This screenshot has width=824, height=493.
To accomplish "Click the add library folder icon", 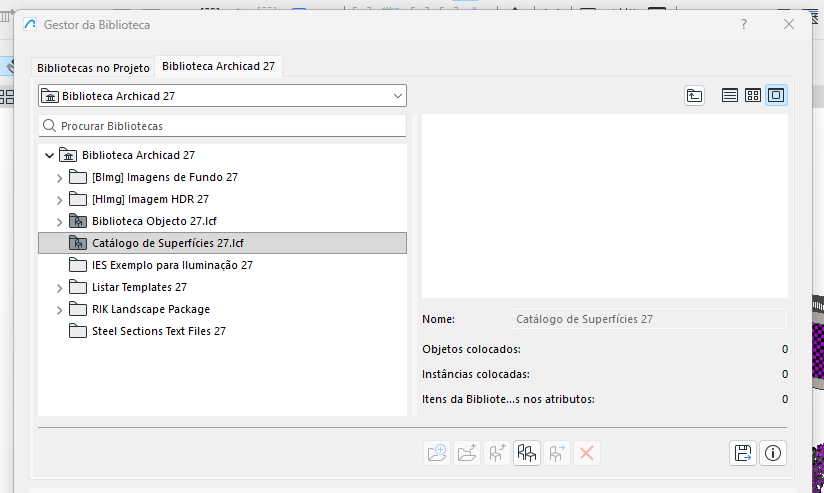I will tap(437, 453).
